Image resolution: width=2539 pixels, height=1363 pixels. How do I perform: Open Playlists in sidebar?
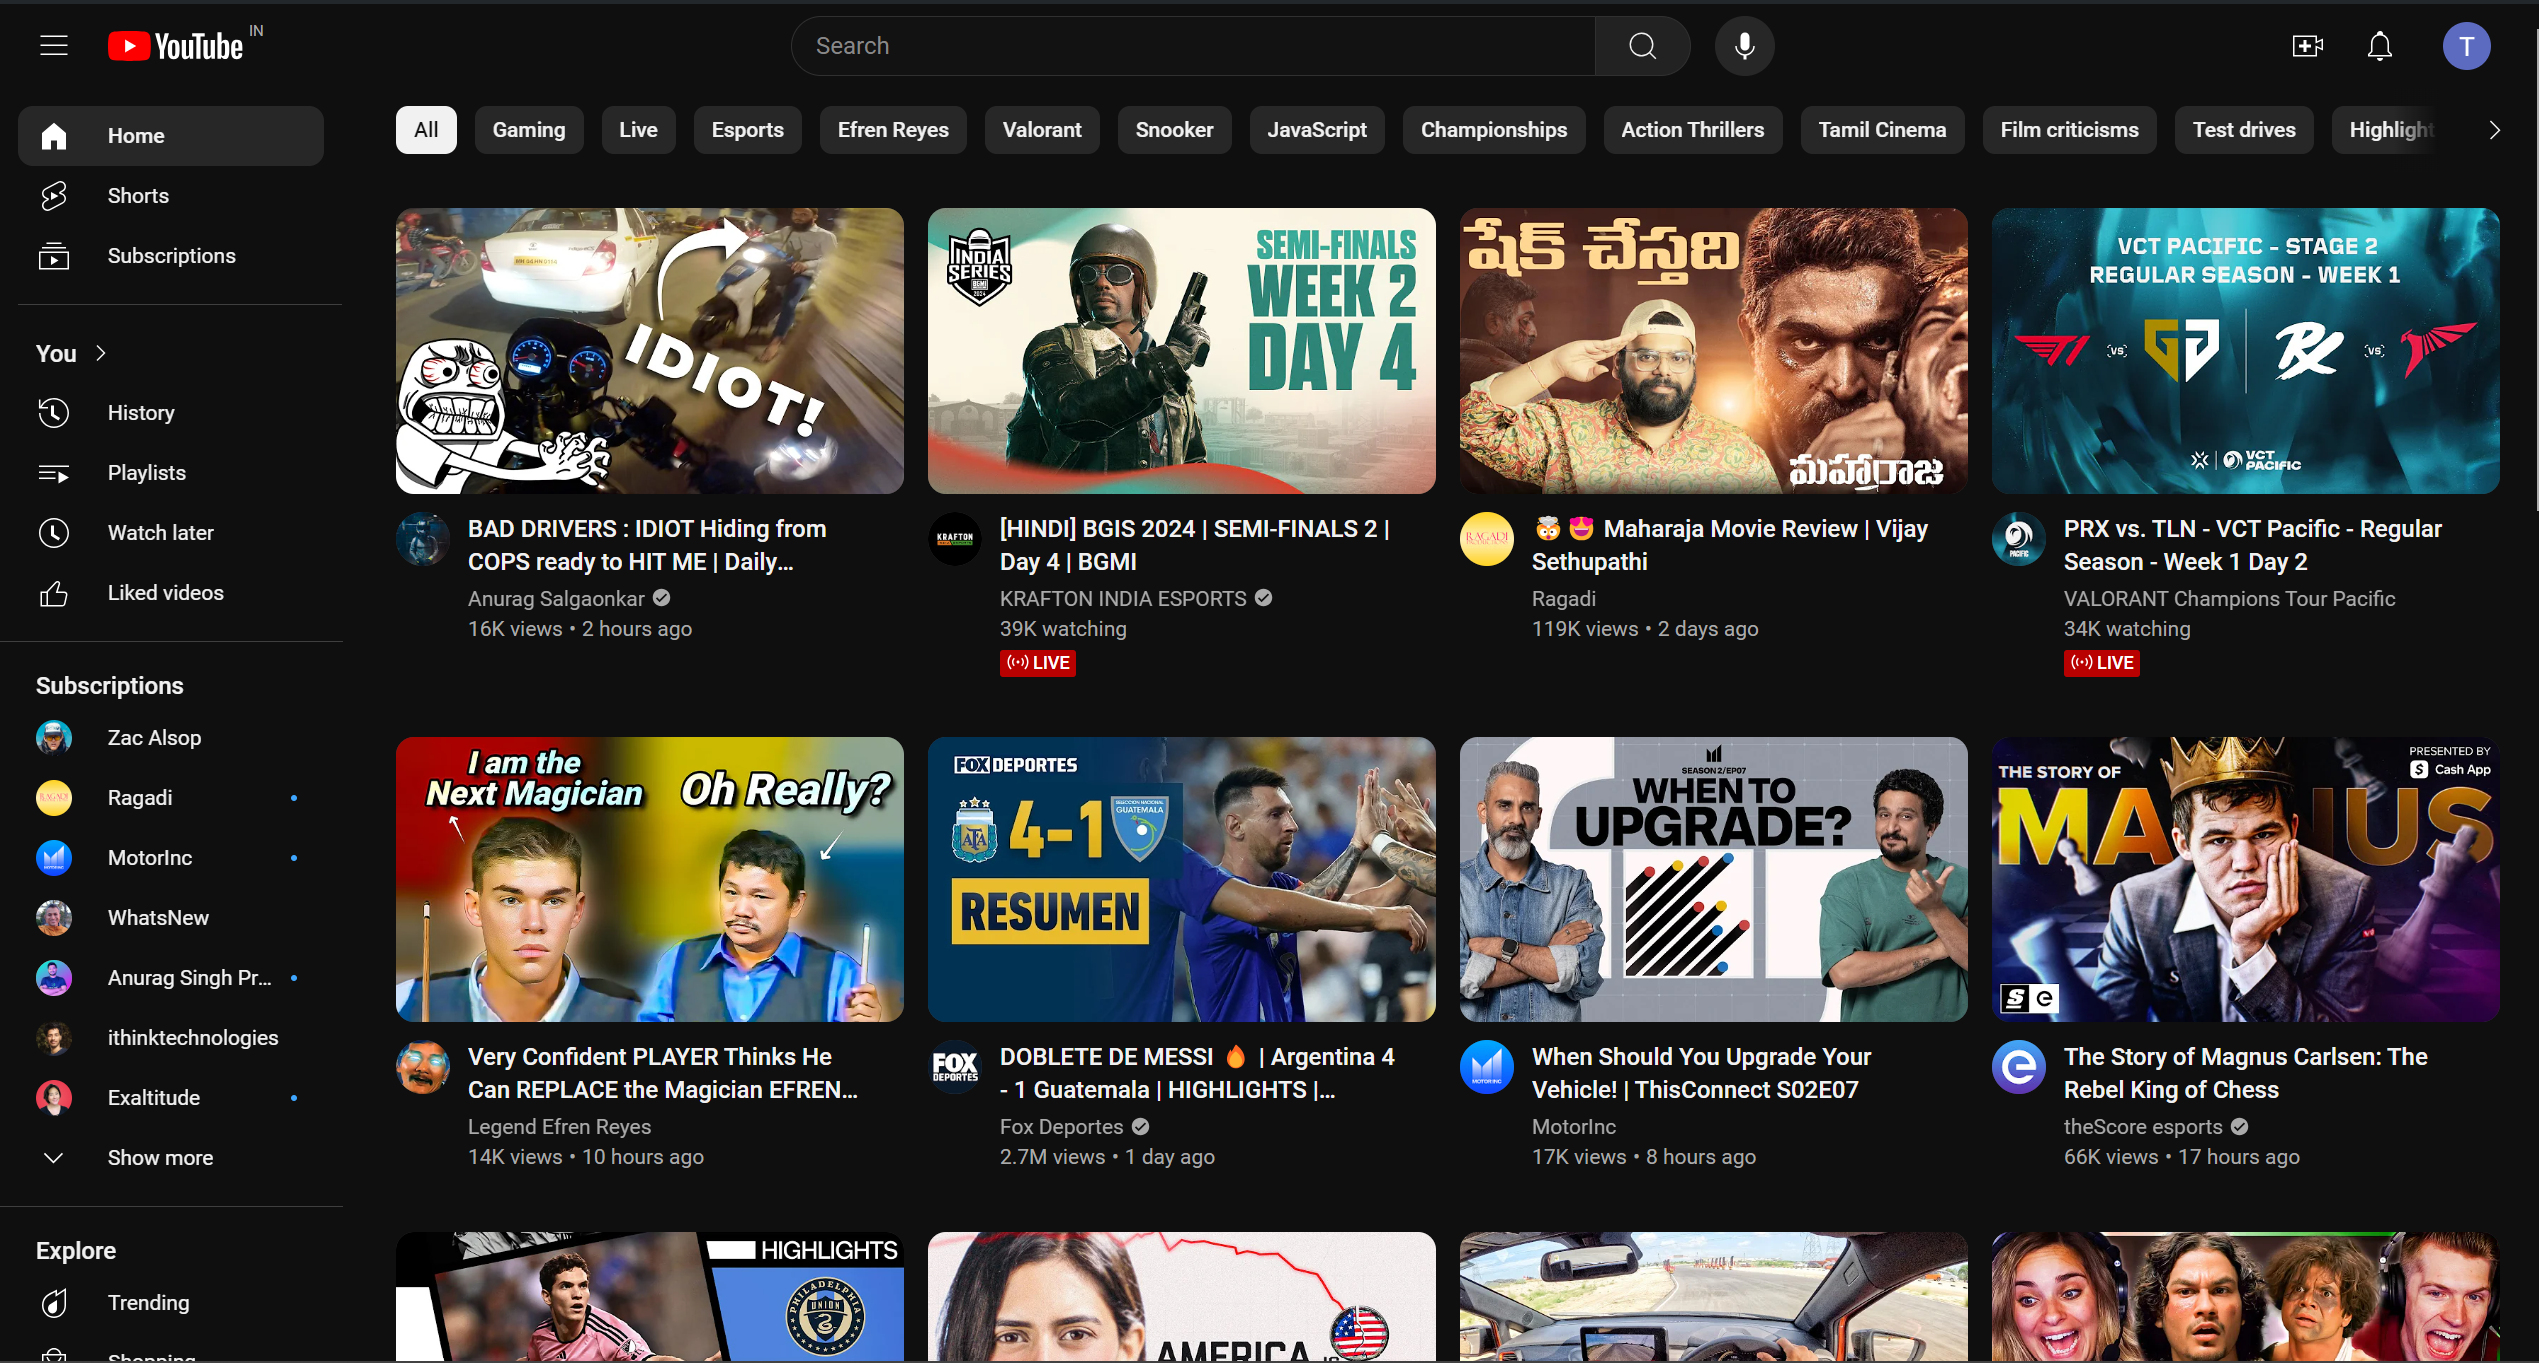click(171, 473)
